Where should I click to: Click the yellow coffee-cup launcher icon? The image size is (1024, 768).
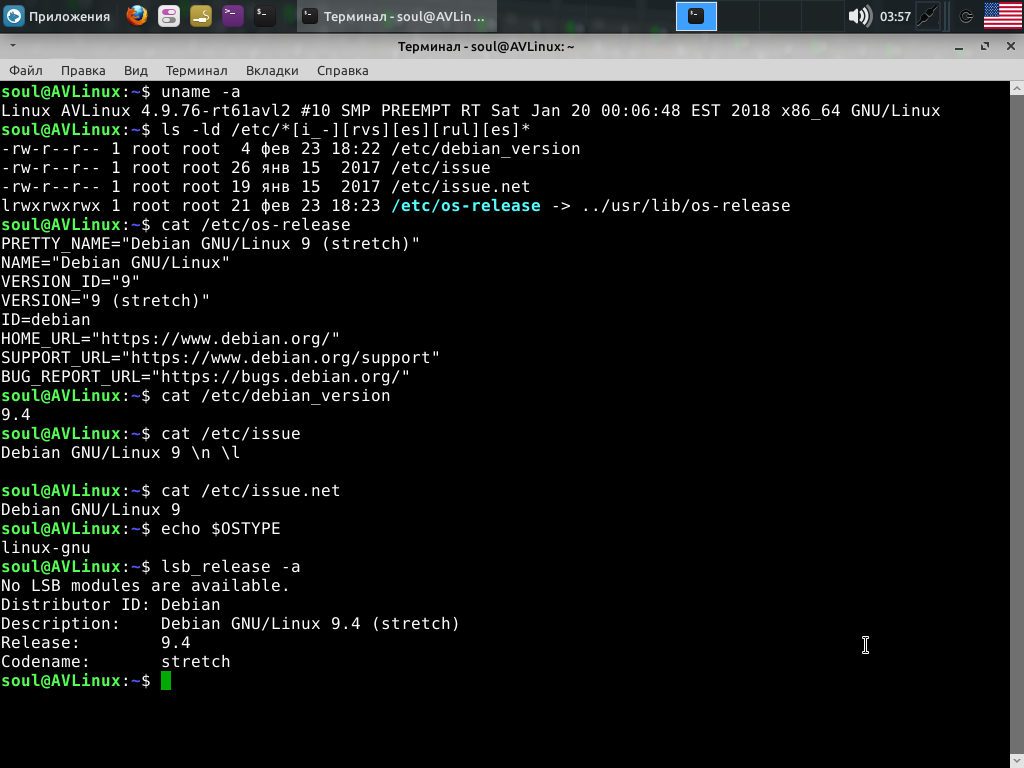[x=201, y=16]
